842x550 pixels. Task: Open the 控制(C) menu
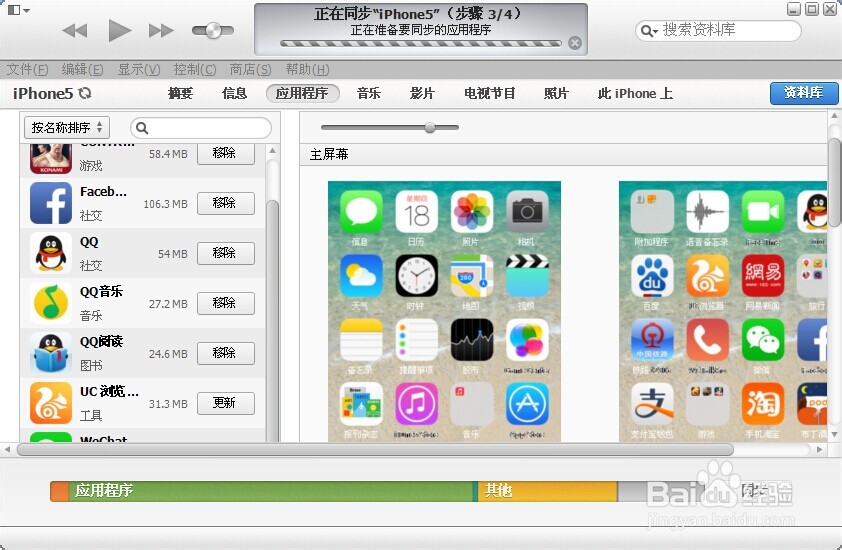pyautogui.click(x=194, y=69)
